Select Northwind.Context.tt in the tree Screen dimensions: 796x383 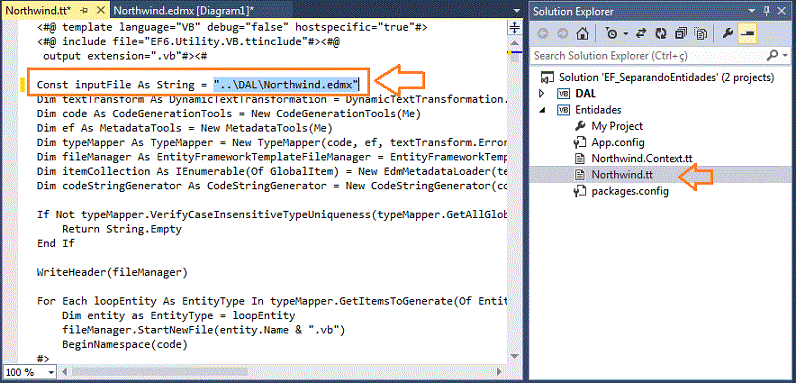642,158
